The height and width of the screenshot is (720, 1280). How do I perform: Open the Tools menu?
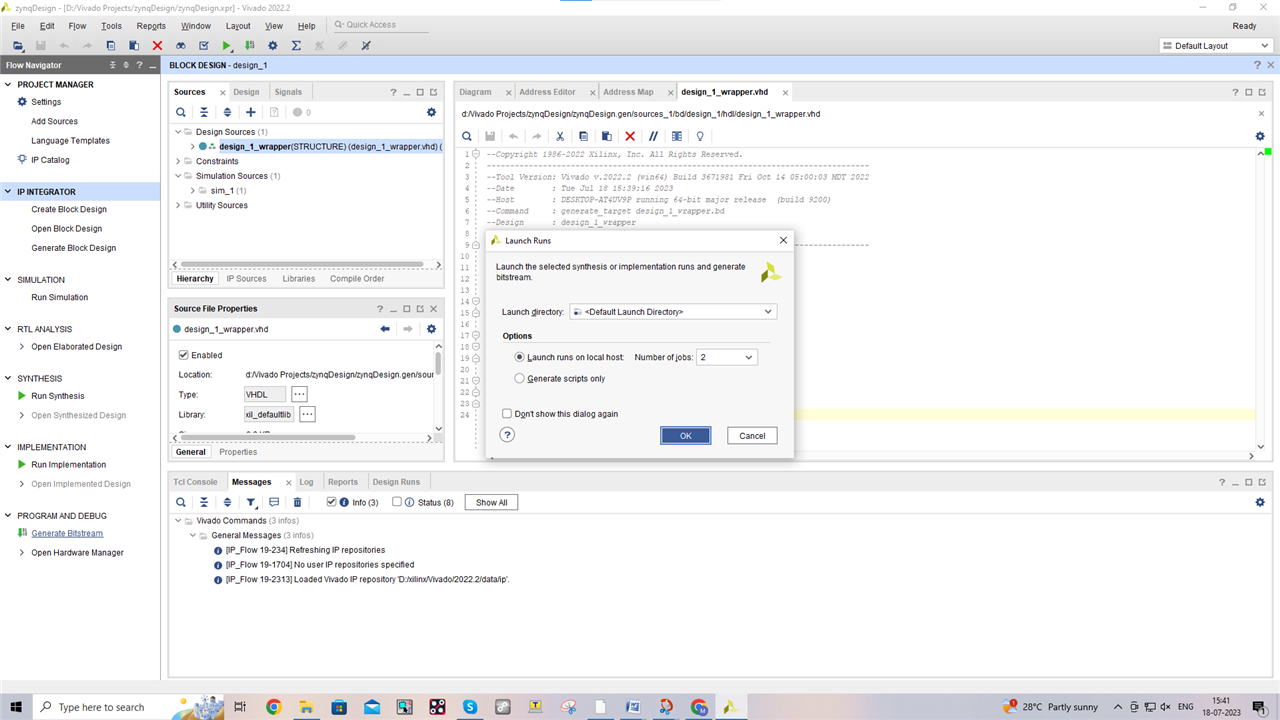tap(111, 26)
